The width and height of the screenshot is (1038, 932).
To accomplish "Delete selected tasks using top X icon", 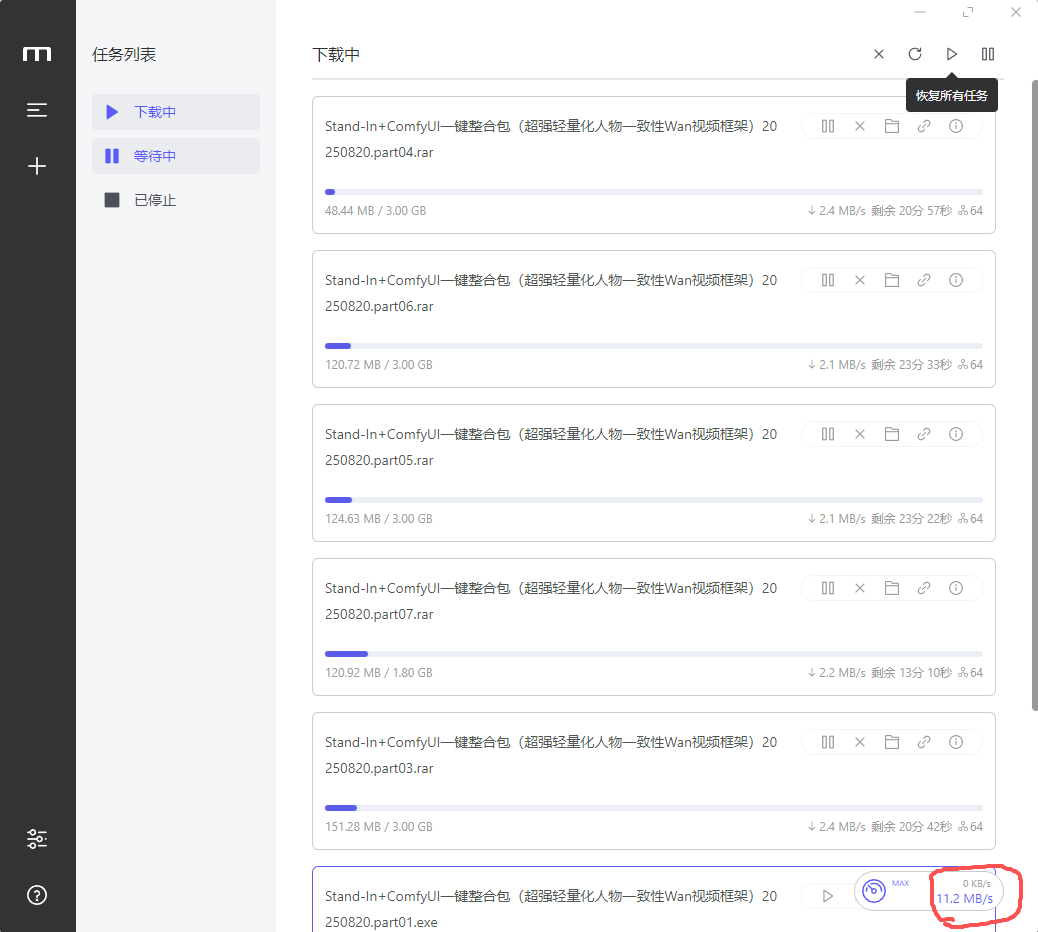I will pyautogui.click(x=879, y=54).
